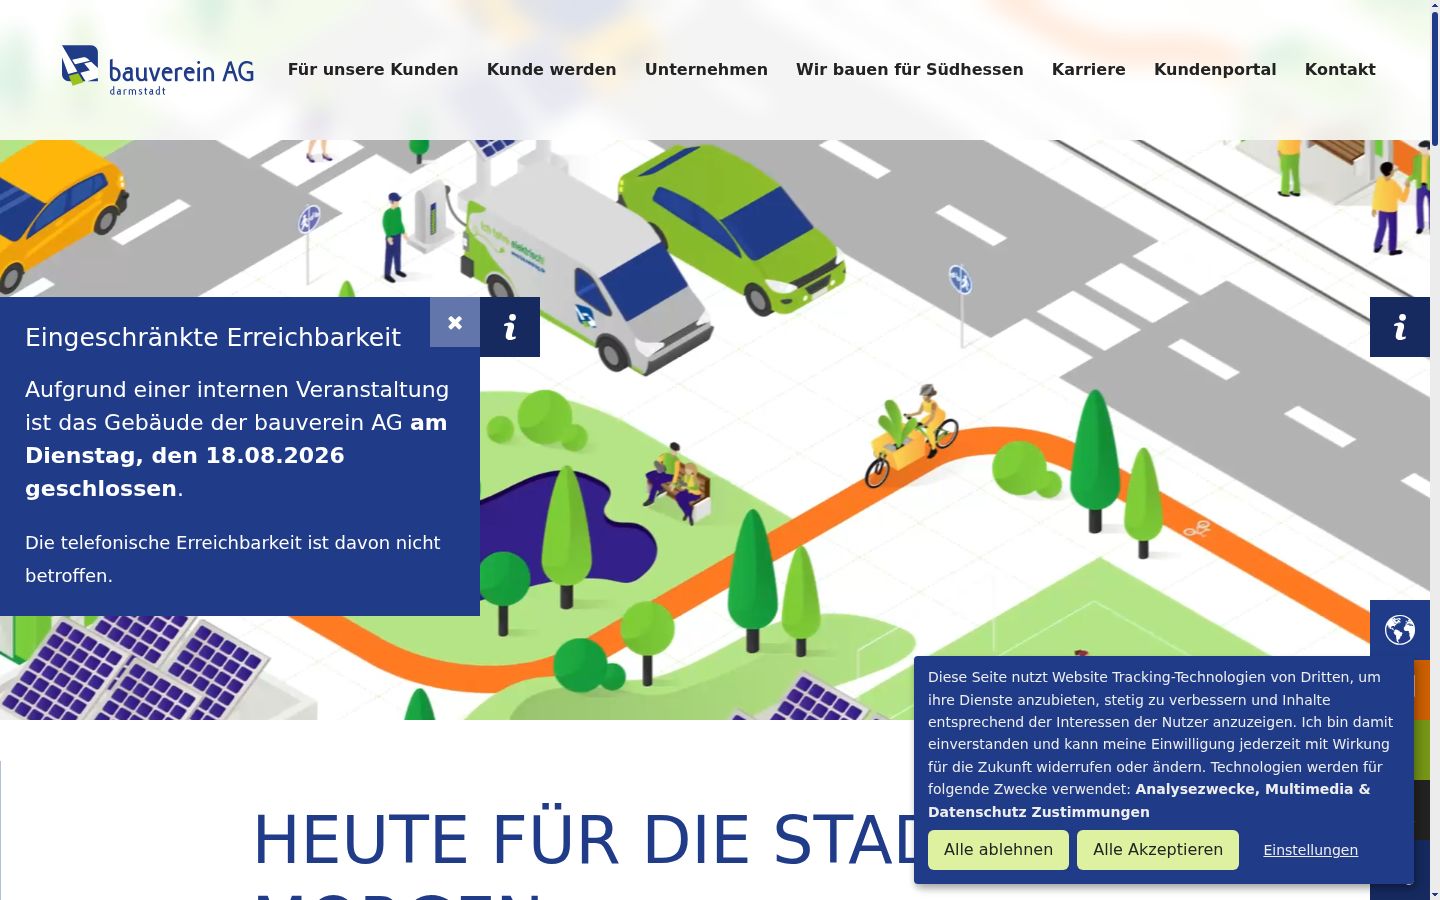Close the Eingeschränkte Erreichbarkeit notice
1440x900 pixels.
455,322
